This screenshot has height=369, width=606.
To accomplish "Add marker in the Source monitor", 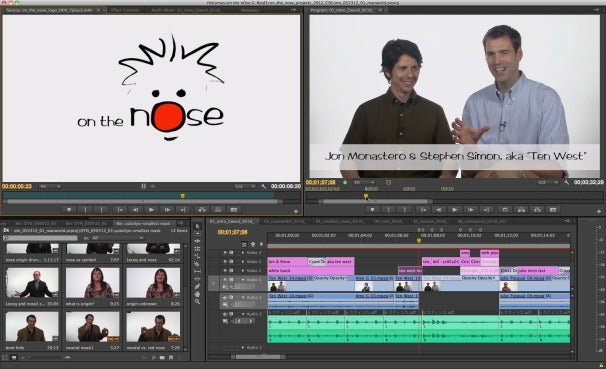I will [x=69, y=209].
